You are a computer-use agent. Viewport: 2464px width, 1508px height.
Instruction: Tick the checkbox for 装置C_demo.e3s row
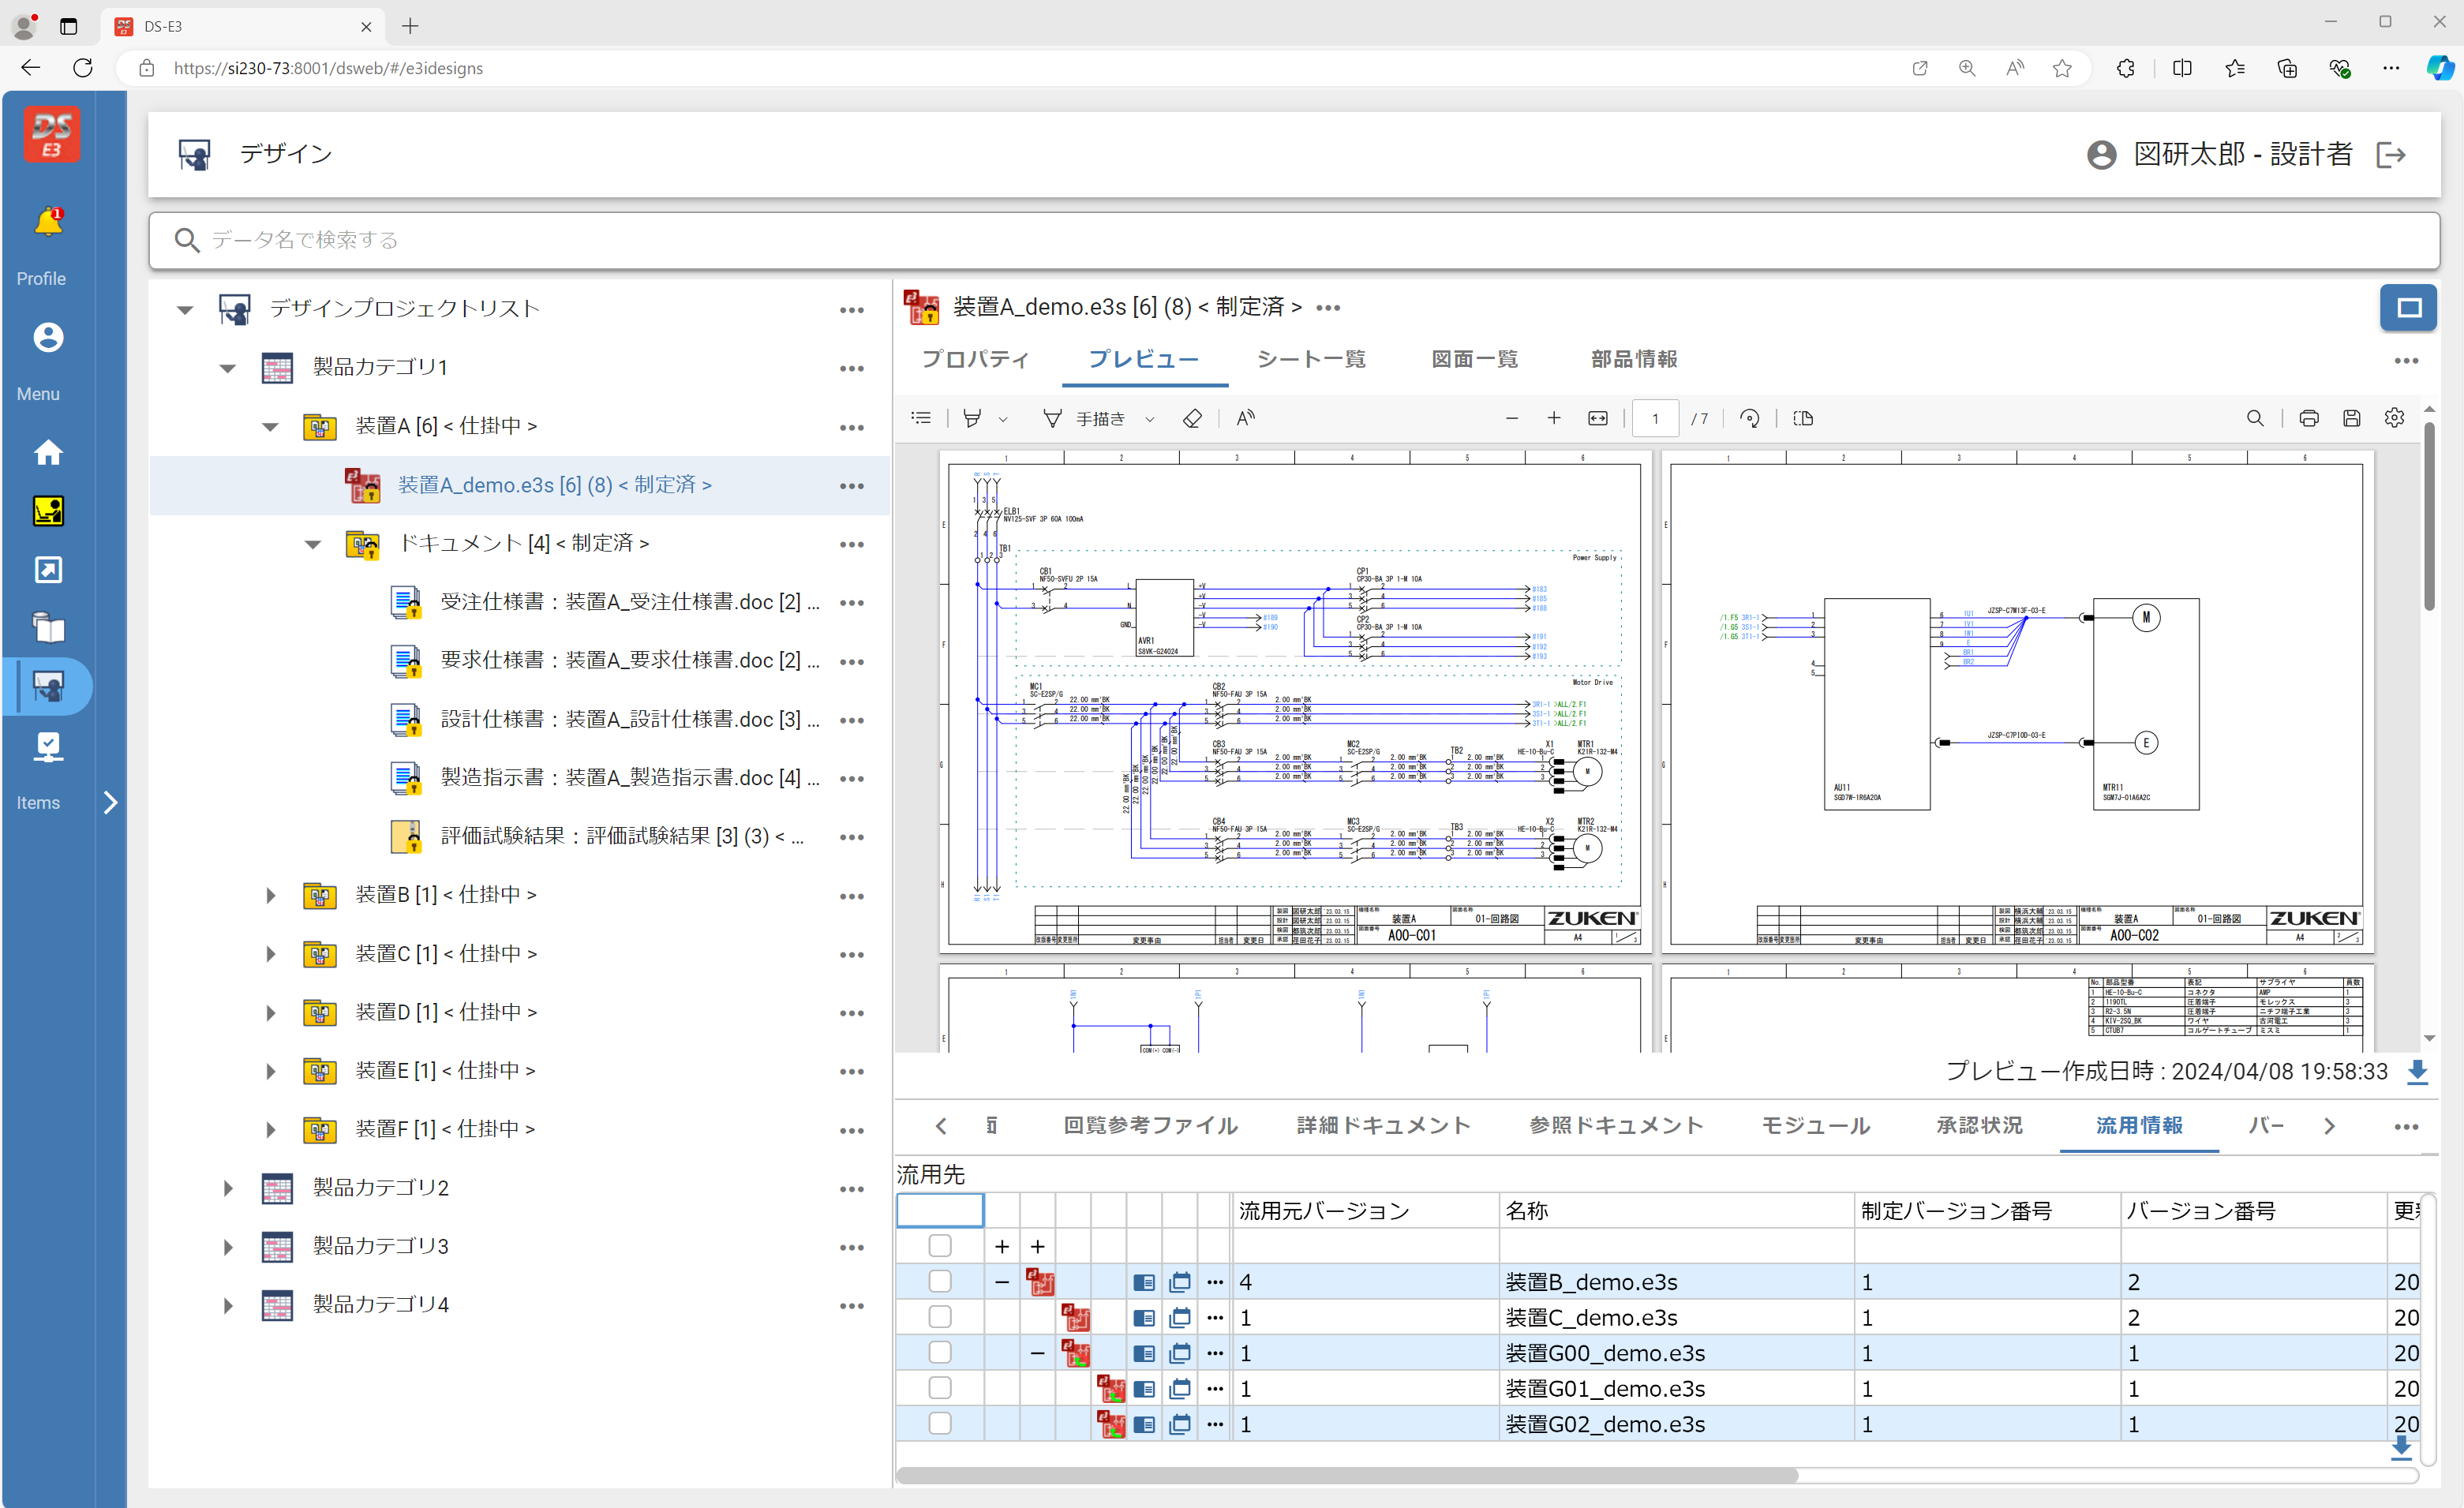tap(940, 1317)
